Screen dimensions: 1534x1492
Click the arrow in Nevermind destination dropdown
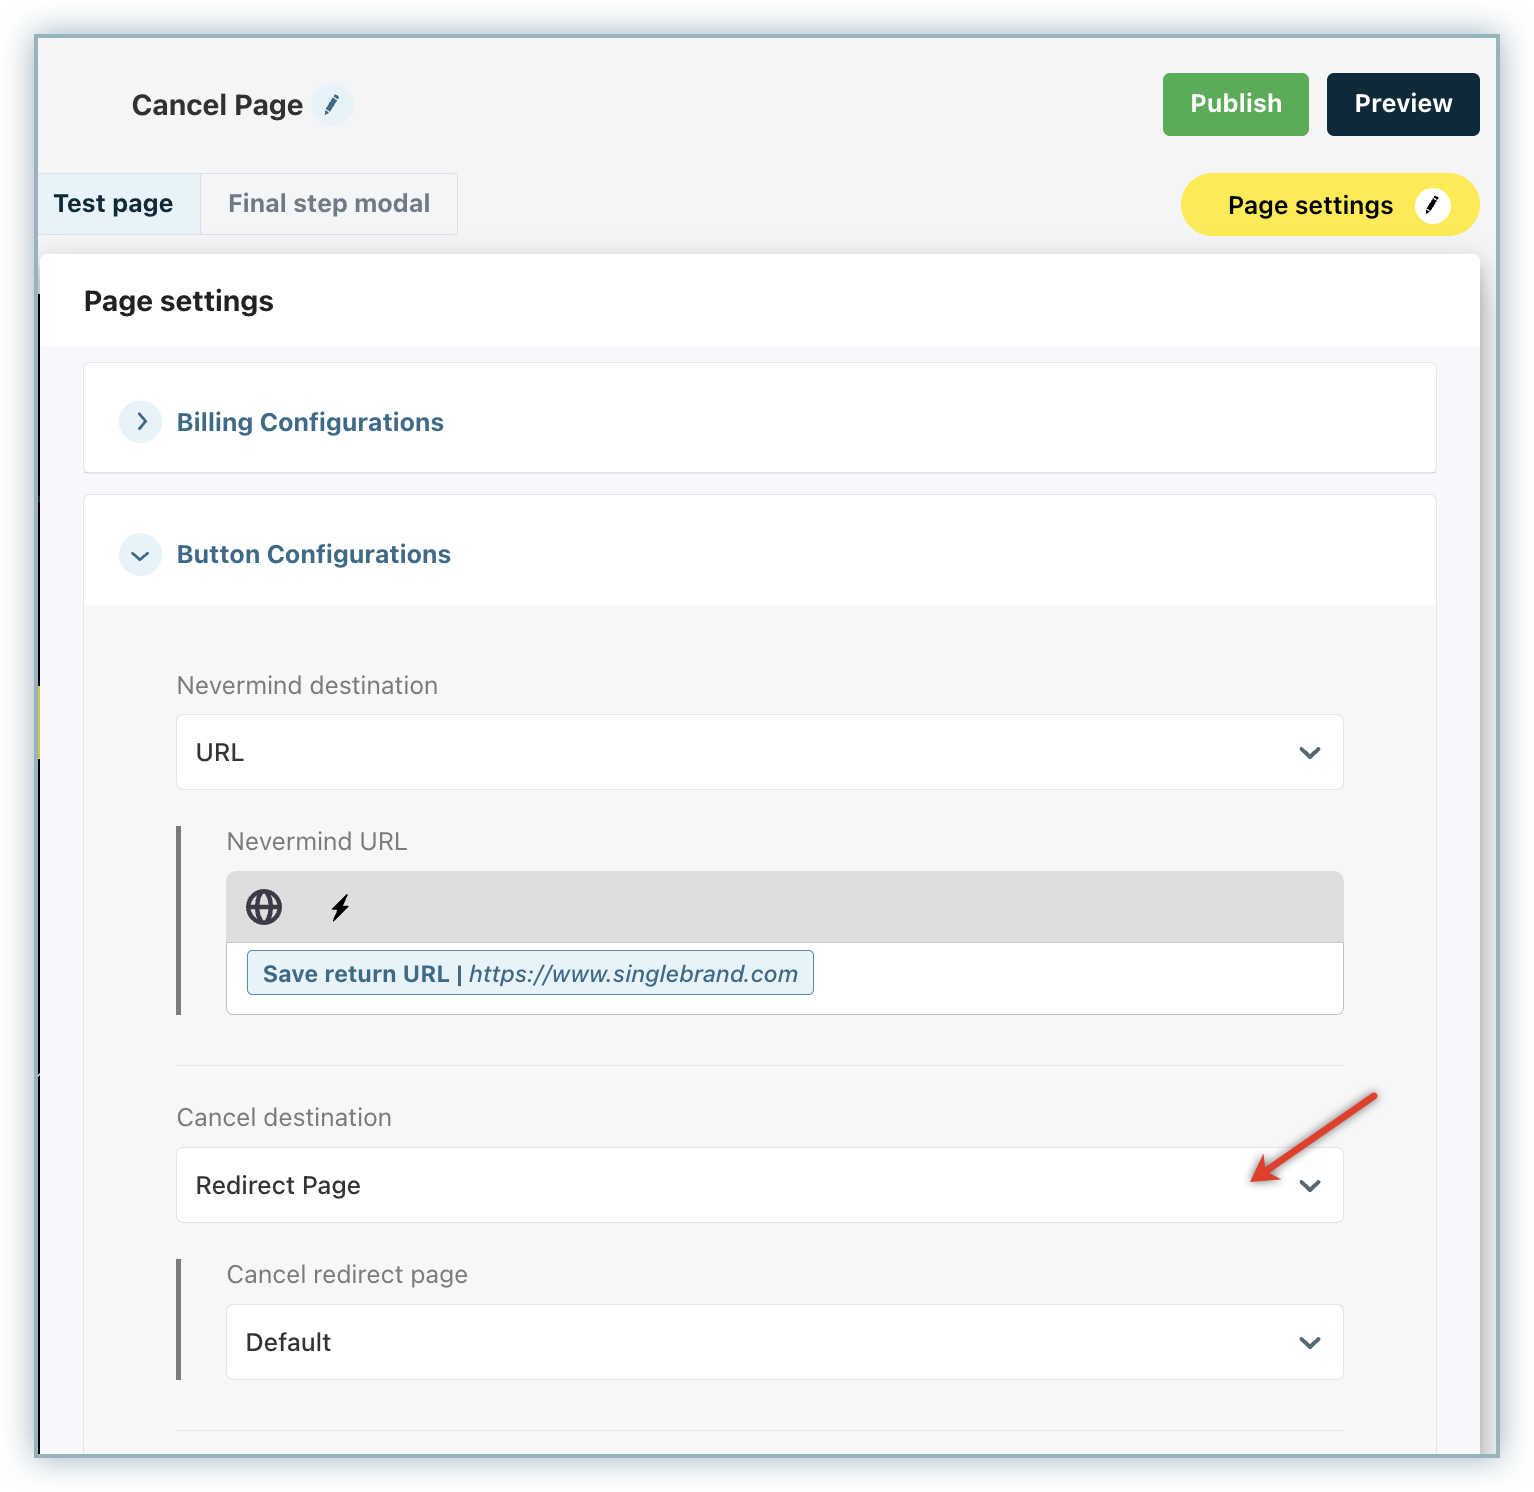point(1309,753)
